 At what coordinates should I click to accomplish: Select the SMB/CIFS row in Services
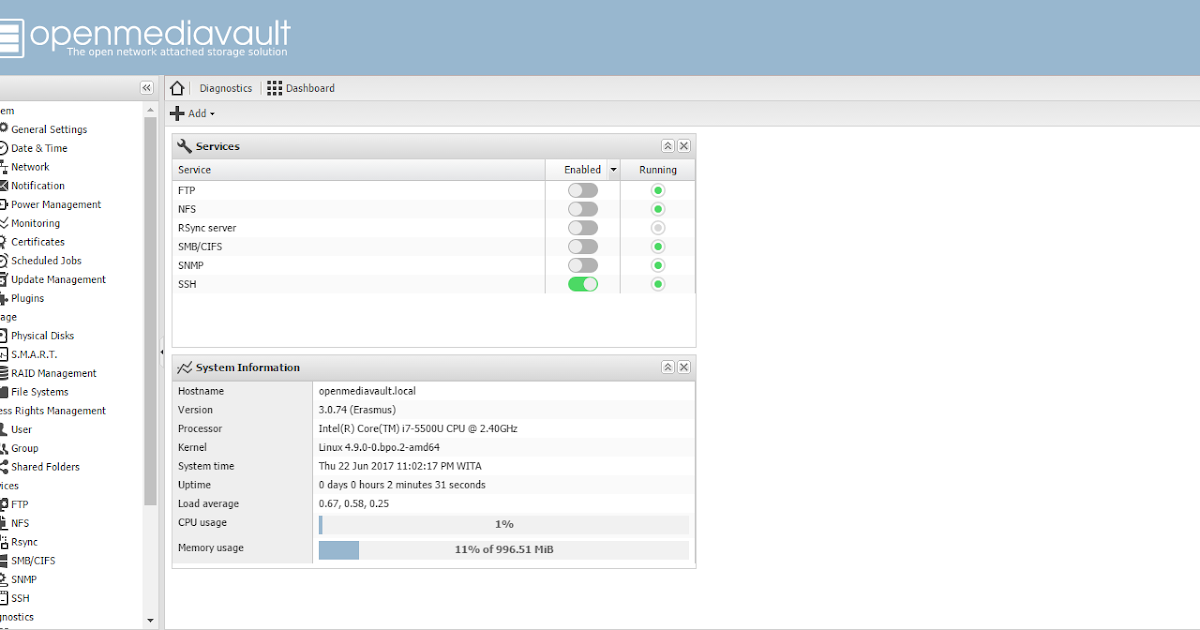pos(434,247)
